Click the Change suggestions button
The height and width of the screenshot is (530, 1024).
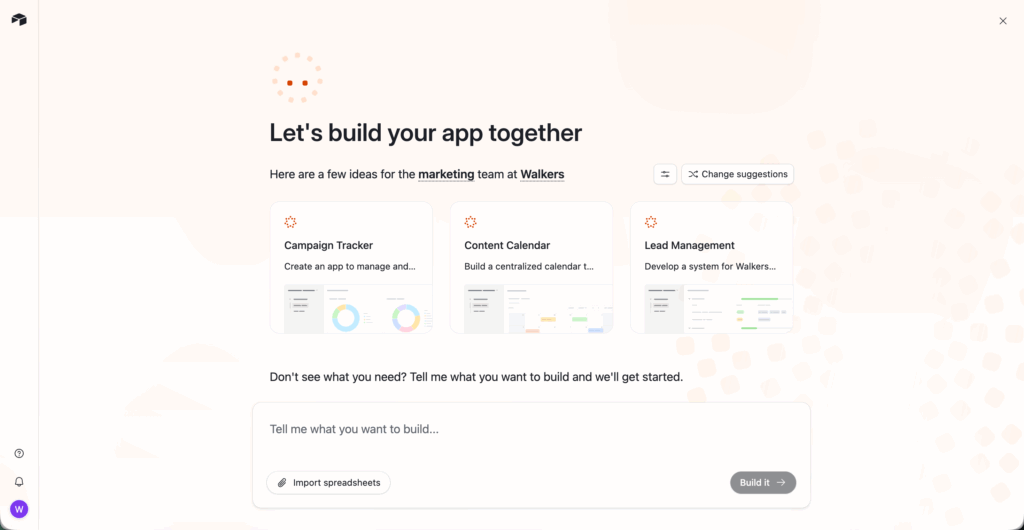coord(737,174)
